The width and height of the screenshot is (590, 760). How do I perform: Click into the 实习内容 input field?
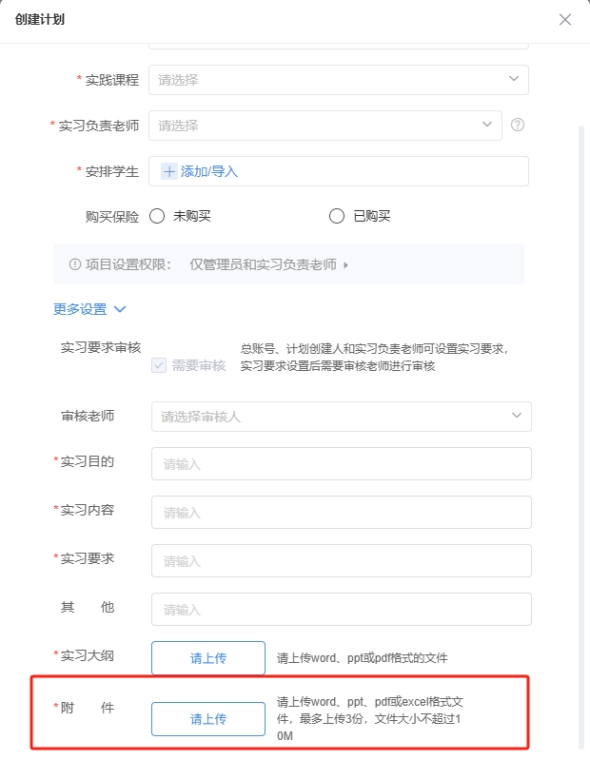coord(341,512)
